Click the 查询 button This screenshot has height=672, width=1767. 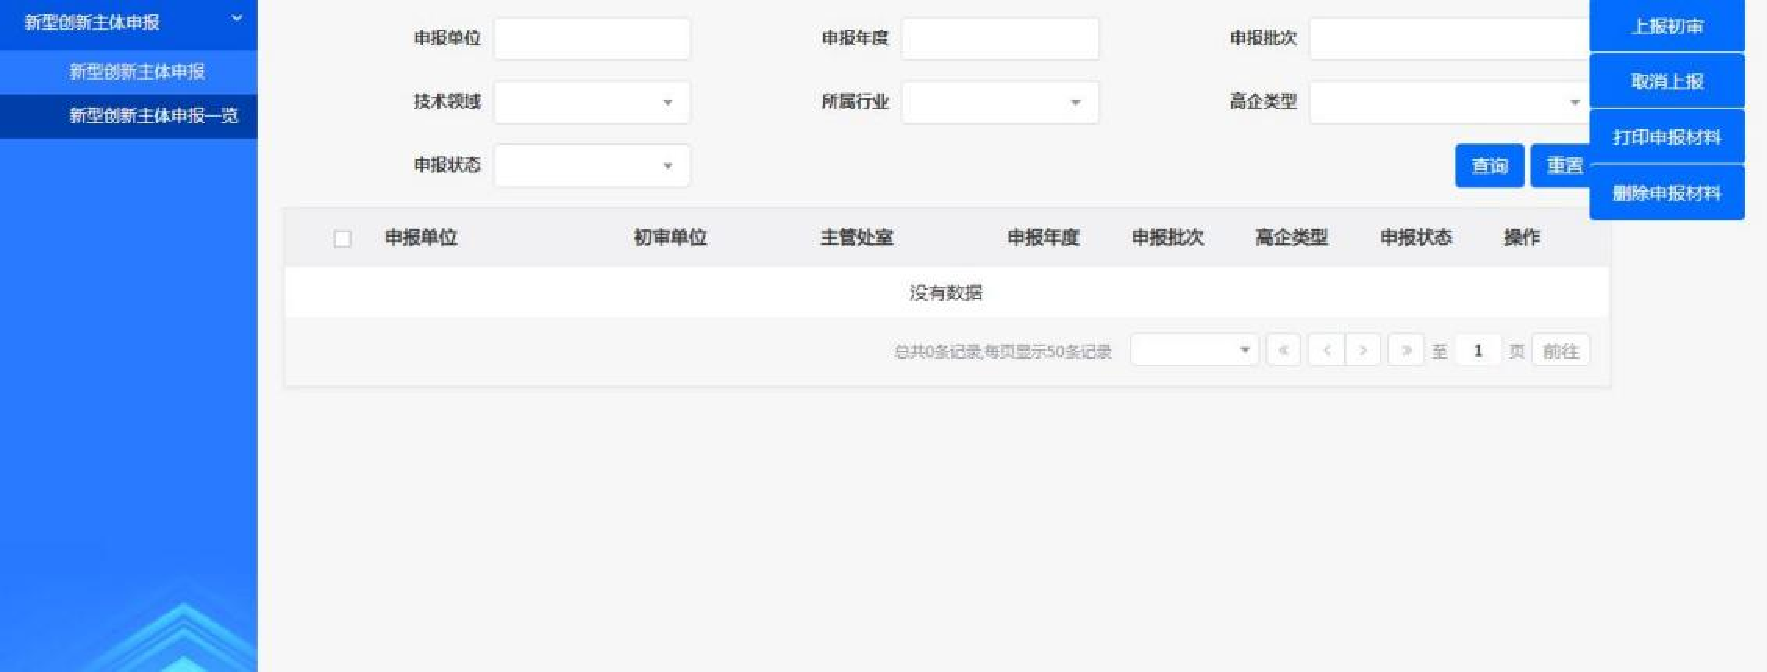click(x=1489, y=166)
